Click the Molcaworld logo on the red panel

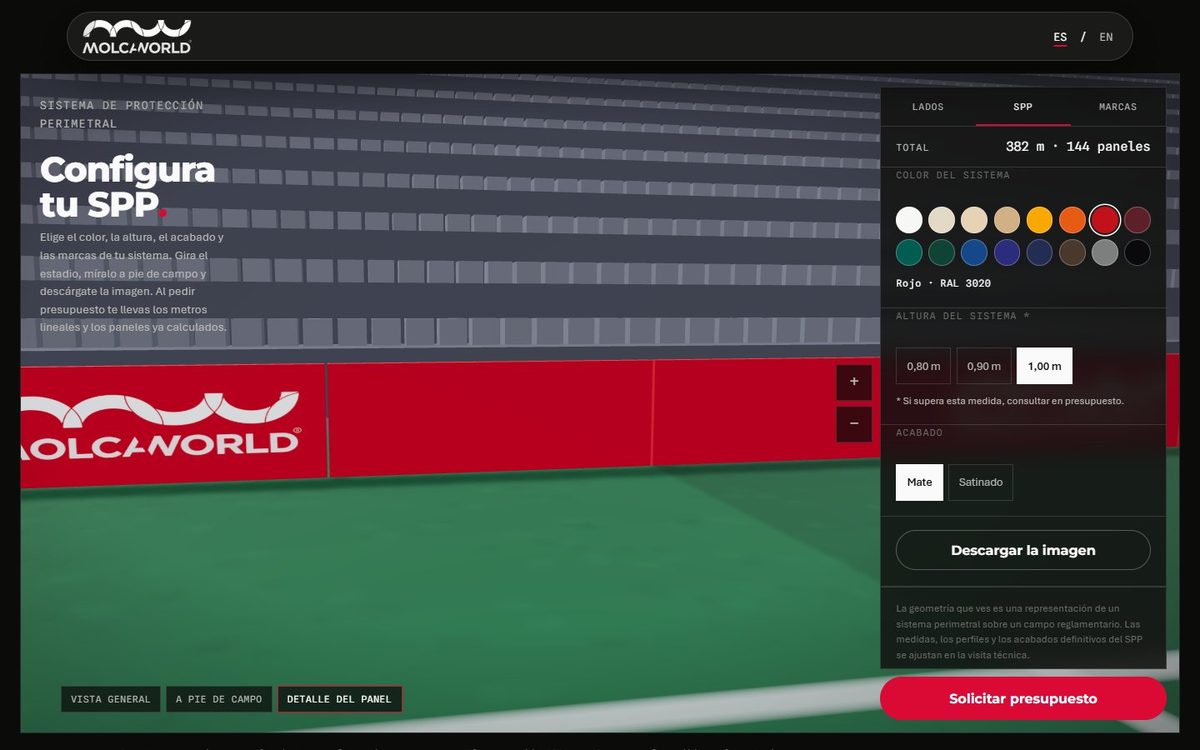pyautogui.click(x=160, y=426)
